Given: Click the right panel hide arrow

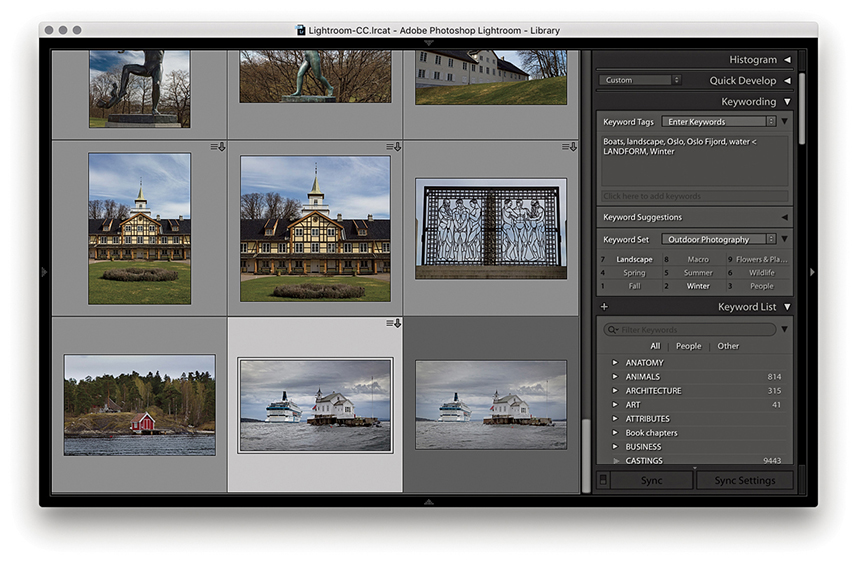Looking at the screenshot, I should (811, 272).
